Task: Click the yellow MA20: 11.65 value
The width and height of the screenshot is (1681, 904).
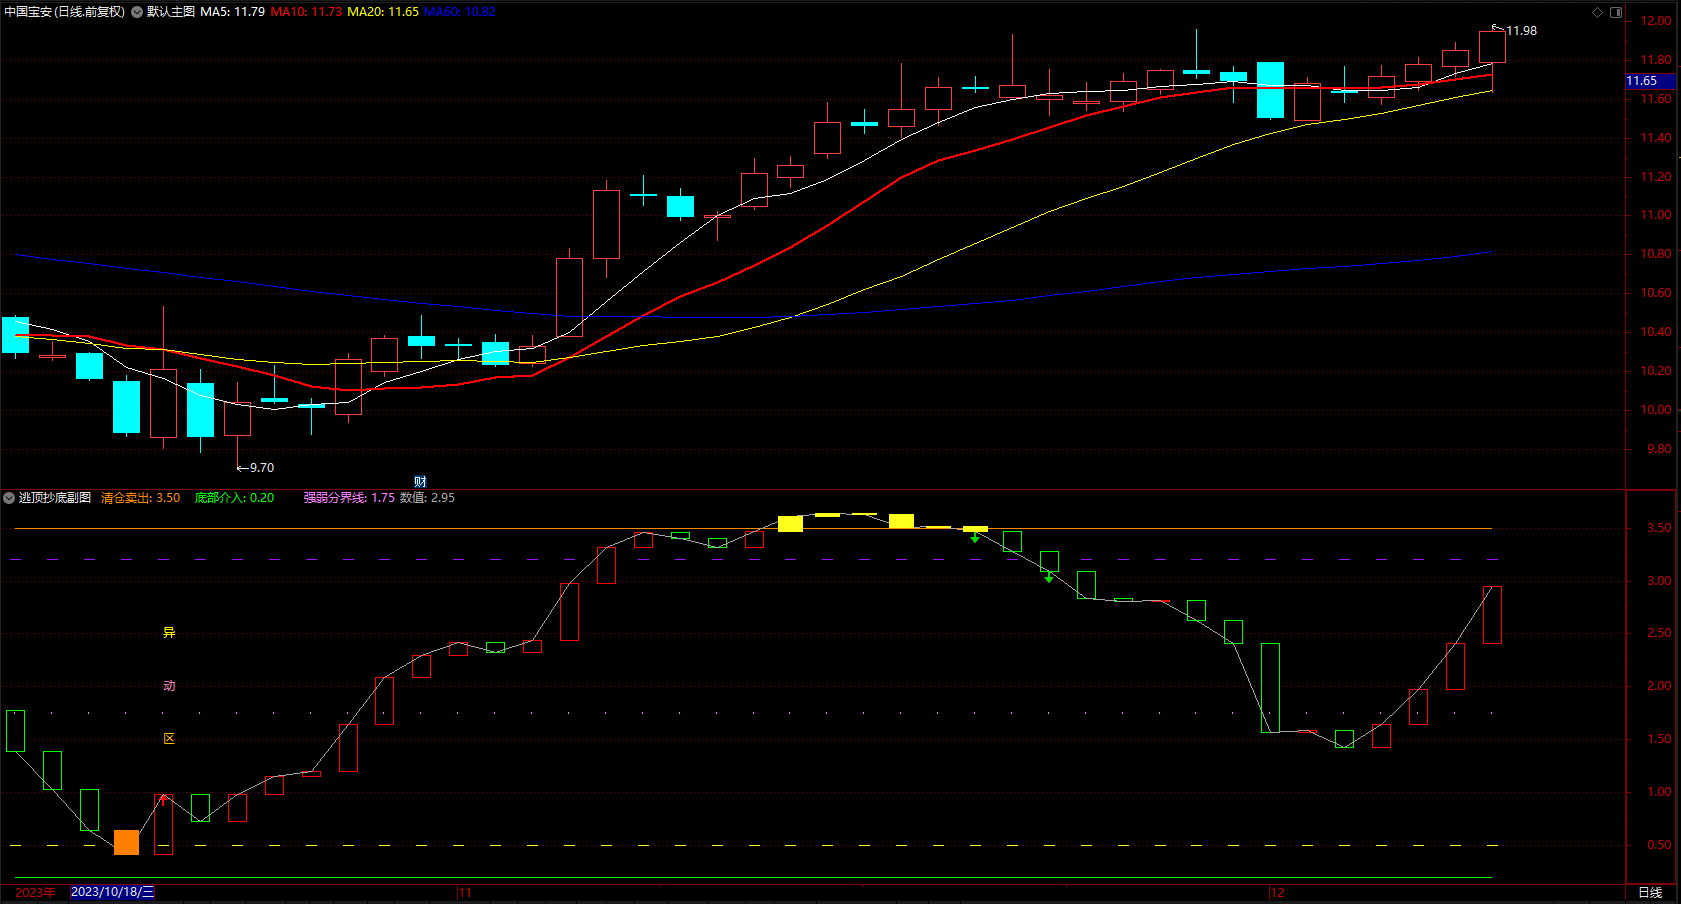Action: (x=383, y=12)
